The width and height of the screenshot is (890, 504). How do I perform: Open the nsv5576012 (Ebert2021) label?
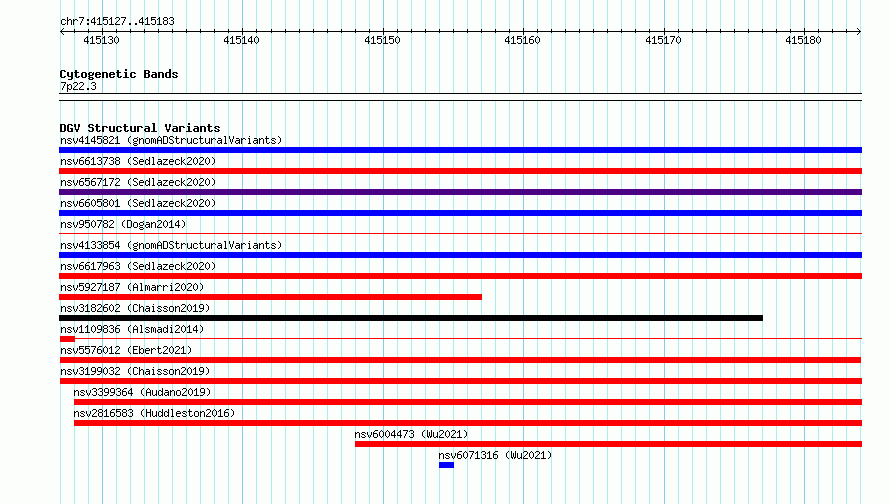[126, 350]
